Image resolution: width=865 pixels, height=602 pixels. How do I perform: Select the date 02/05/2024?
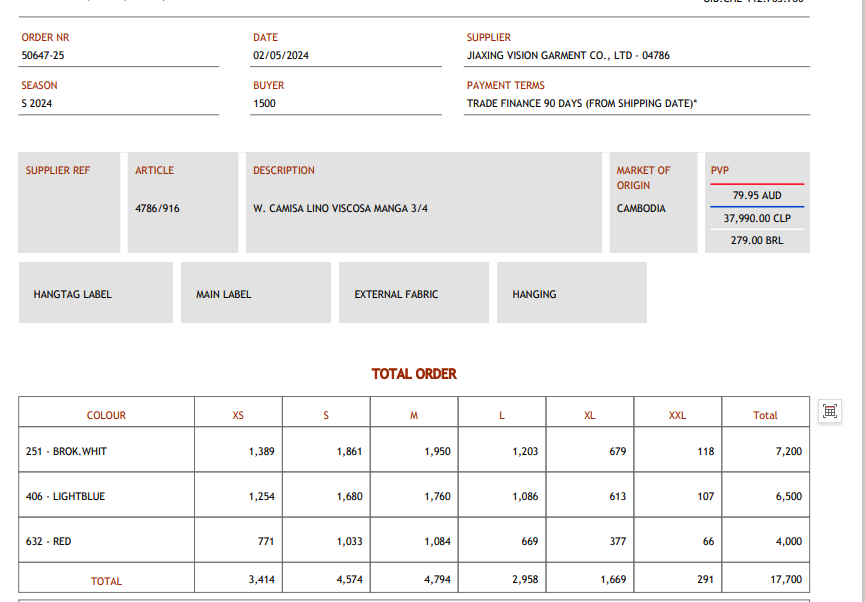tap(281, 56)
